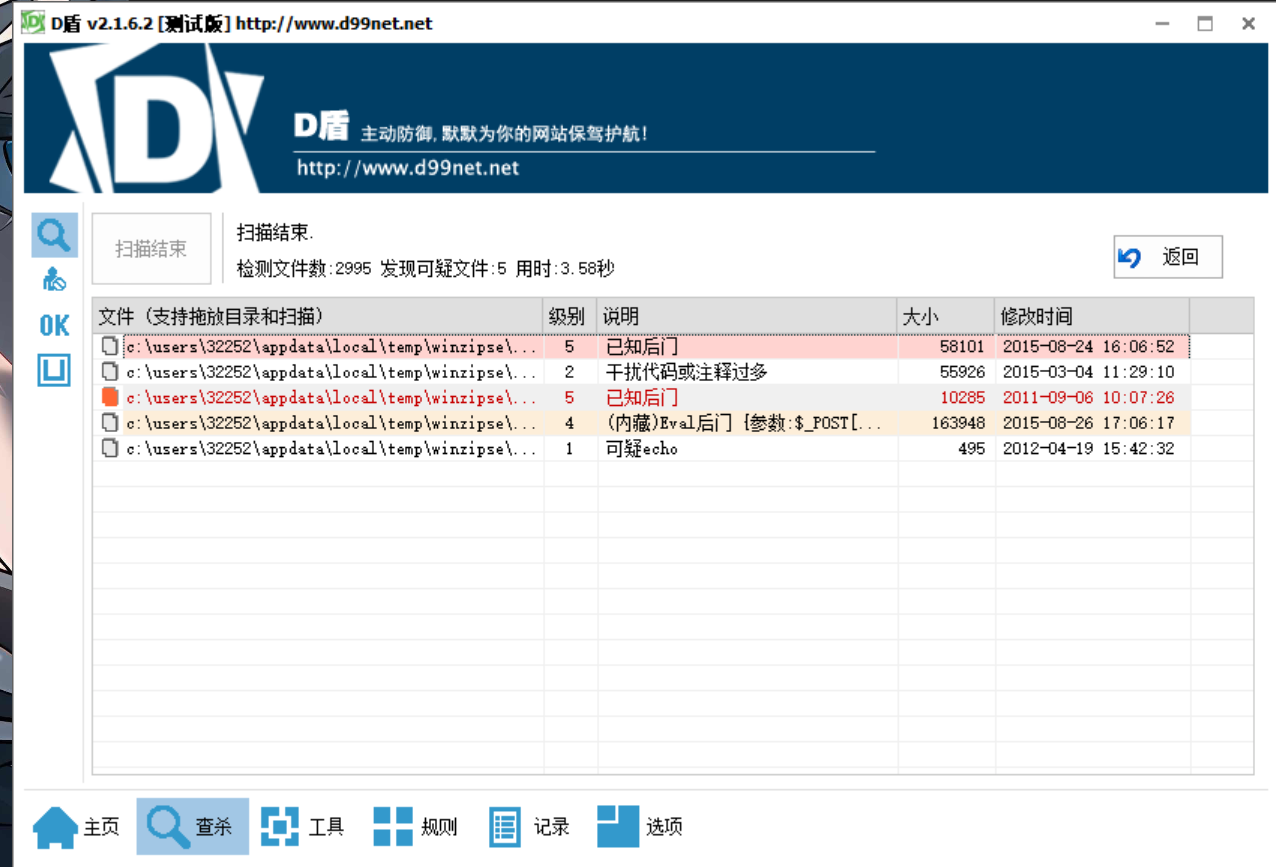Switch to the 查杀 scan tab
The width and height of the screenshot is (1276, 867).
(x=192, y=827)
